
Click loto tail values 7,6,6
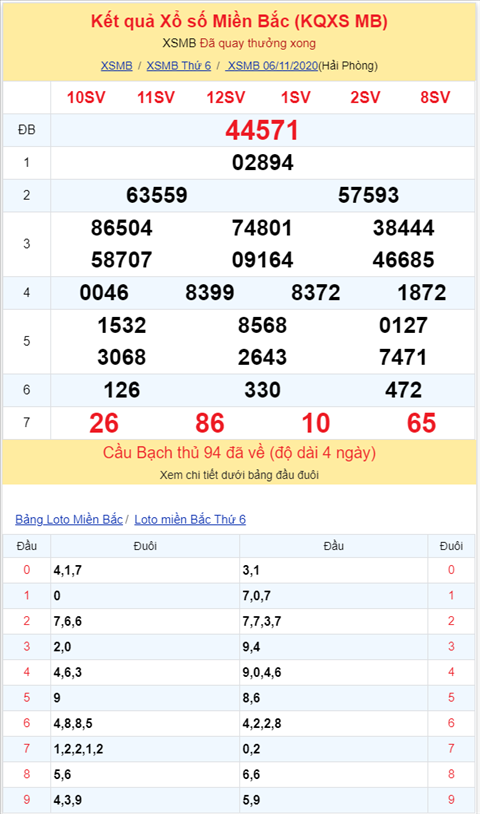67,621
